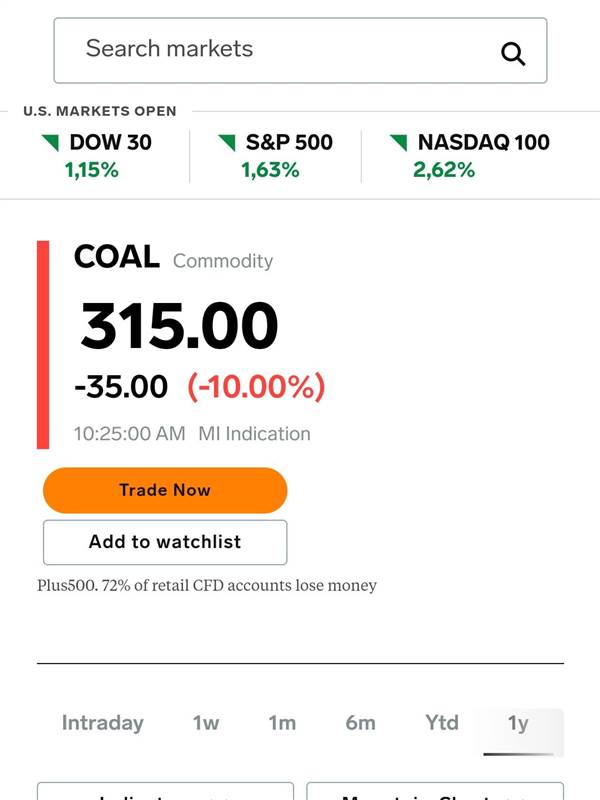Select the 1m chart range tab
Viewport: 600px width, 800px height.
tap(282, 723)
